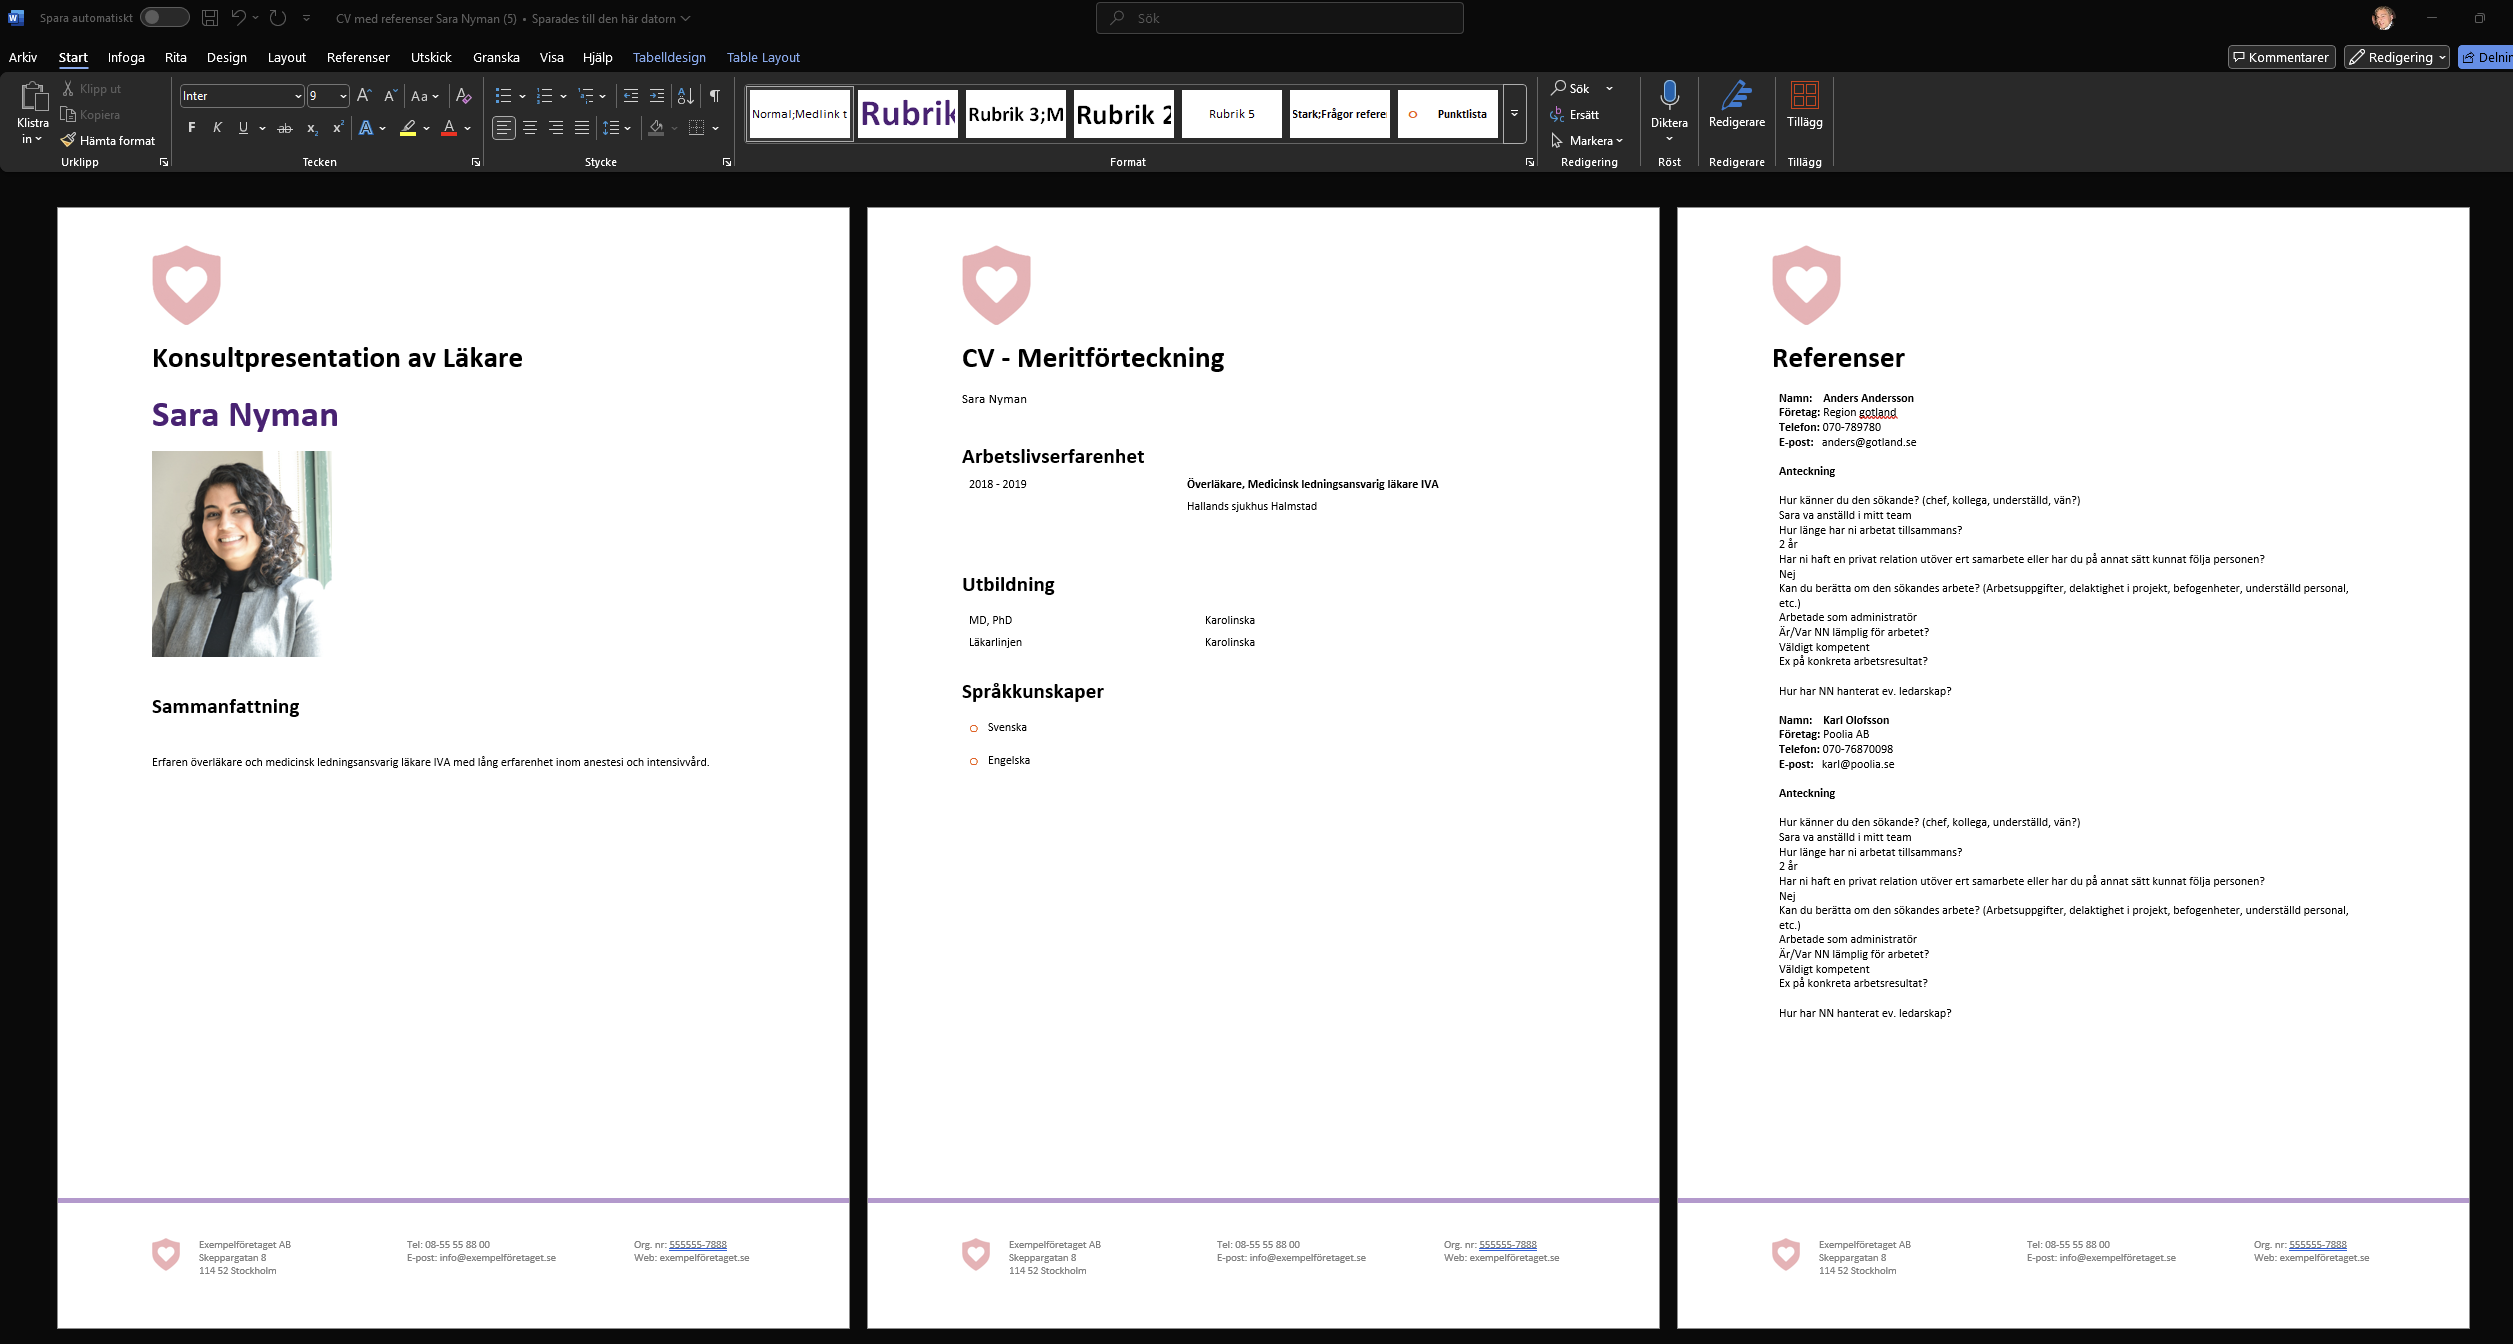Image resolution: width=2513 pixels, height=1344 pixels.
Task: Click the Redigerare editor pen icon
Action: click(1736, 97)
